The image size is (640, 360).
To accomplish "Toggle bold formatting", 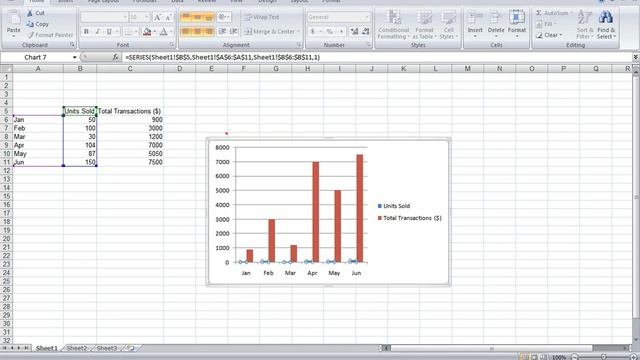I will click(86, 31).
